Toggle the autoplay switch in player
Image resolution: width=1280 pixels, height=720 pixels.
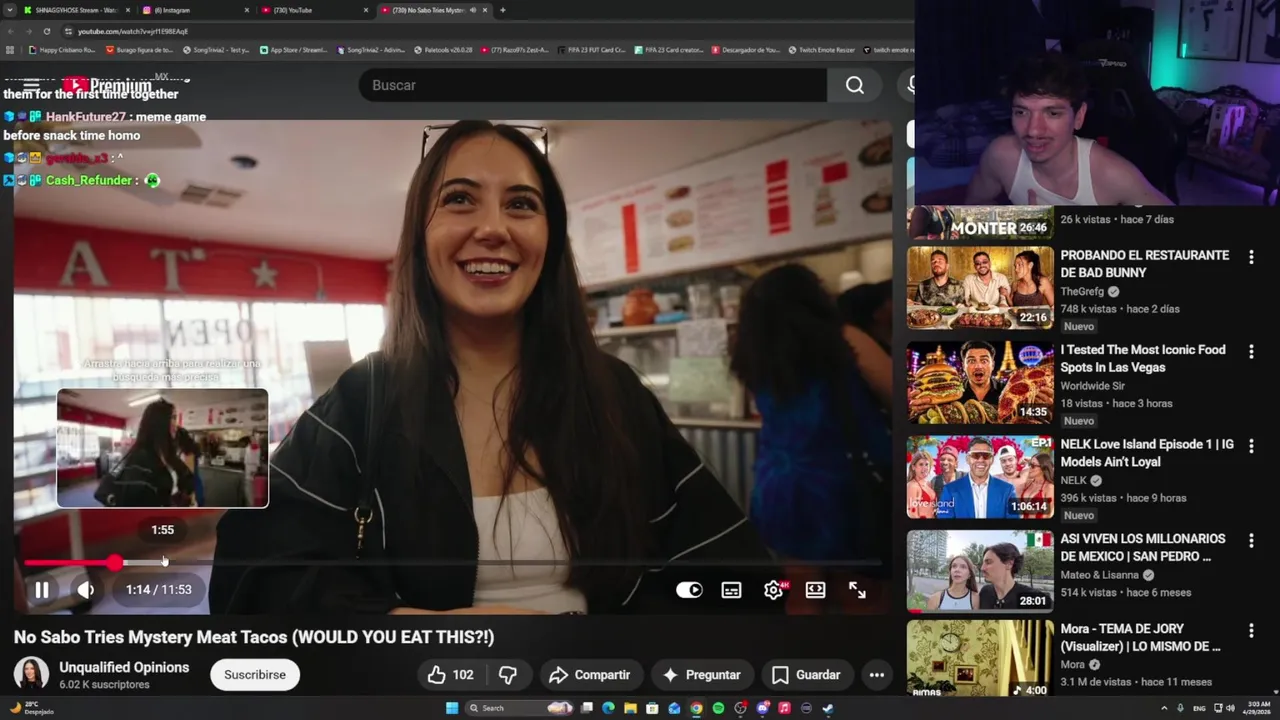(689, 590)
